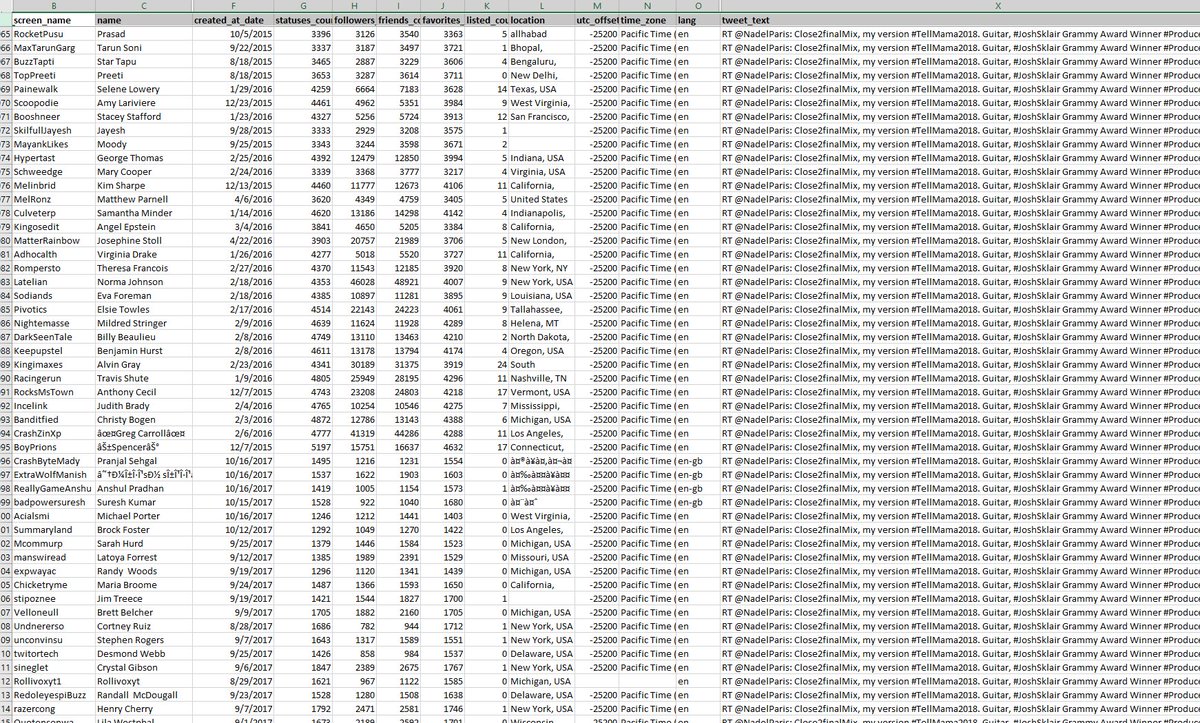This screenshot has height=723, width=1200.
Task: Select the screen_name header cell
Action: point(53,20)
